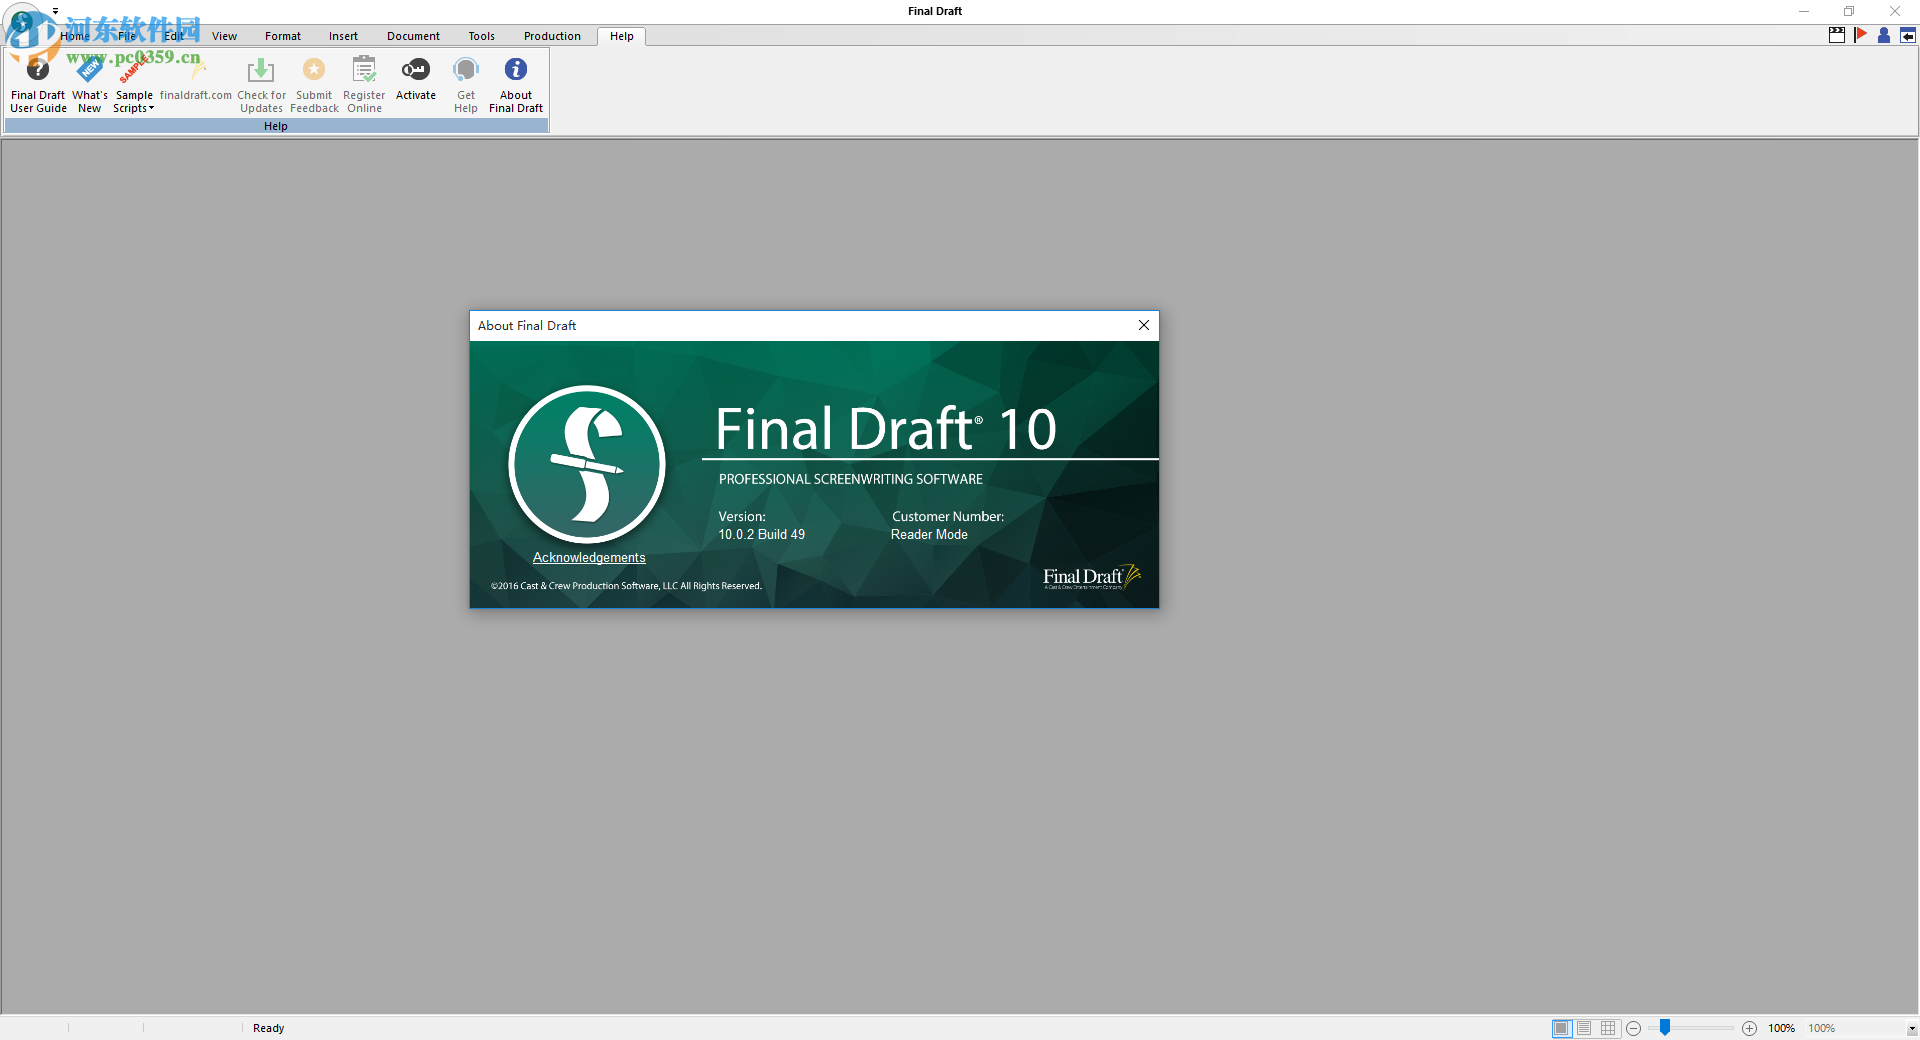This screenshot has width=1920, height=1040.
Task: Click the Final Draft 10 logo emblem in dialog
Action: click(x=587, y=464)
